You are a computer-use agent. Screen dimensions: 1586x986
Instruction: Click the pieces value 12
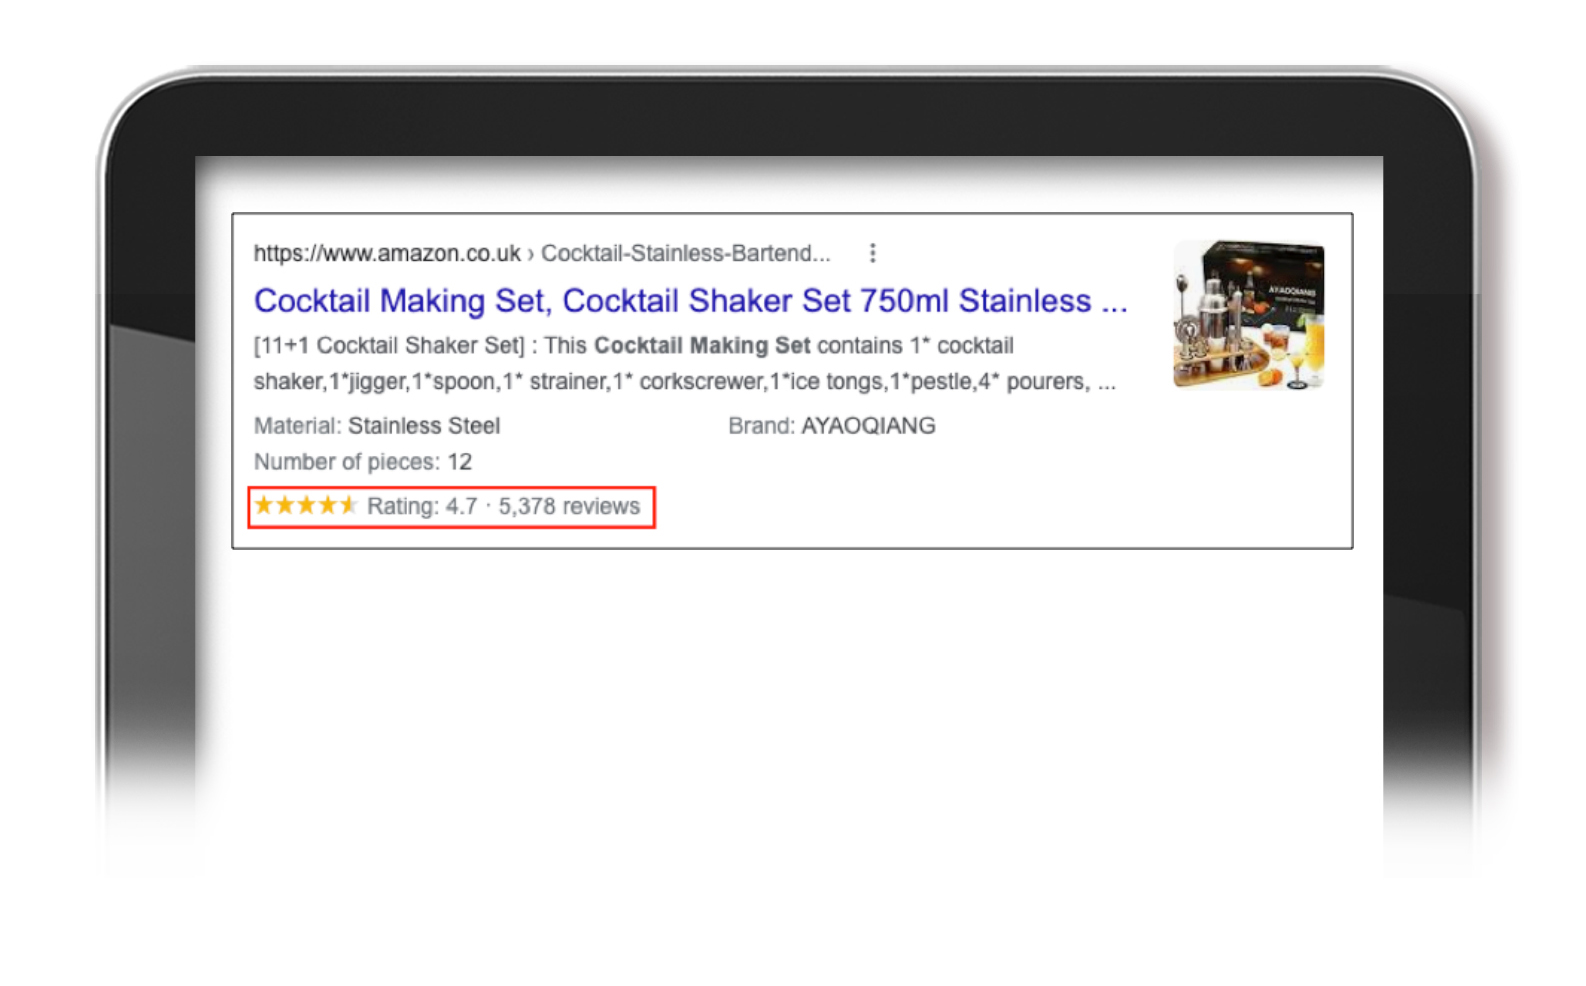[x=459, y=462]
